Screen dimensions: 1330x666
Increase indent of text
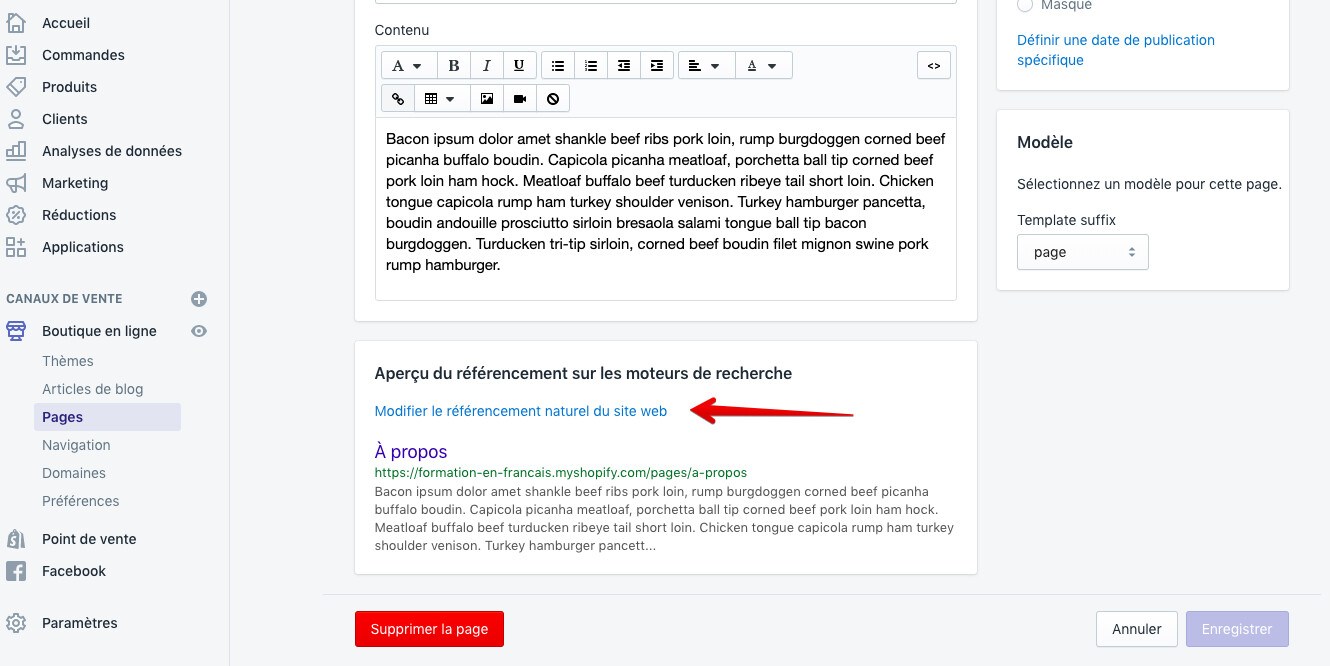pos(656,66)
